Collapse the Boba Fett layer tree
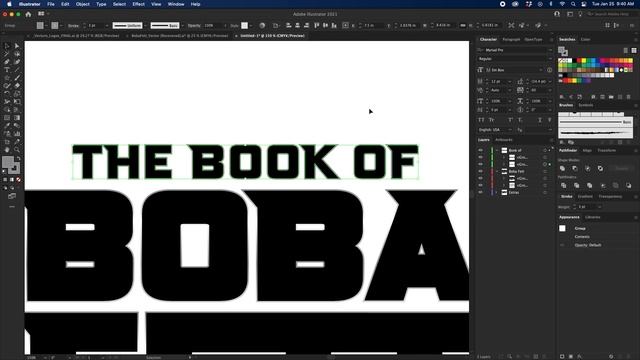This screenshot has height=360, width=640. (x=497, y=171)
